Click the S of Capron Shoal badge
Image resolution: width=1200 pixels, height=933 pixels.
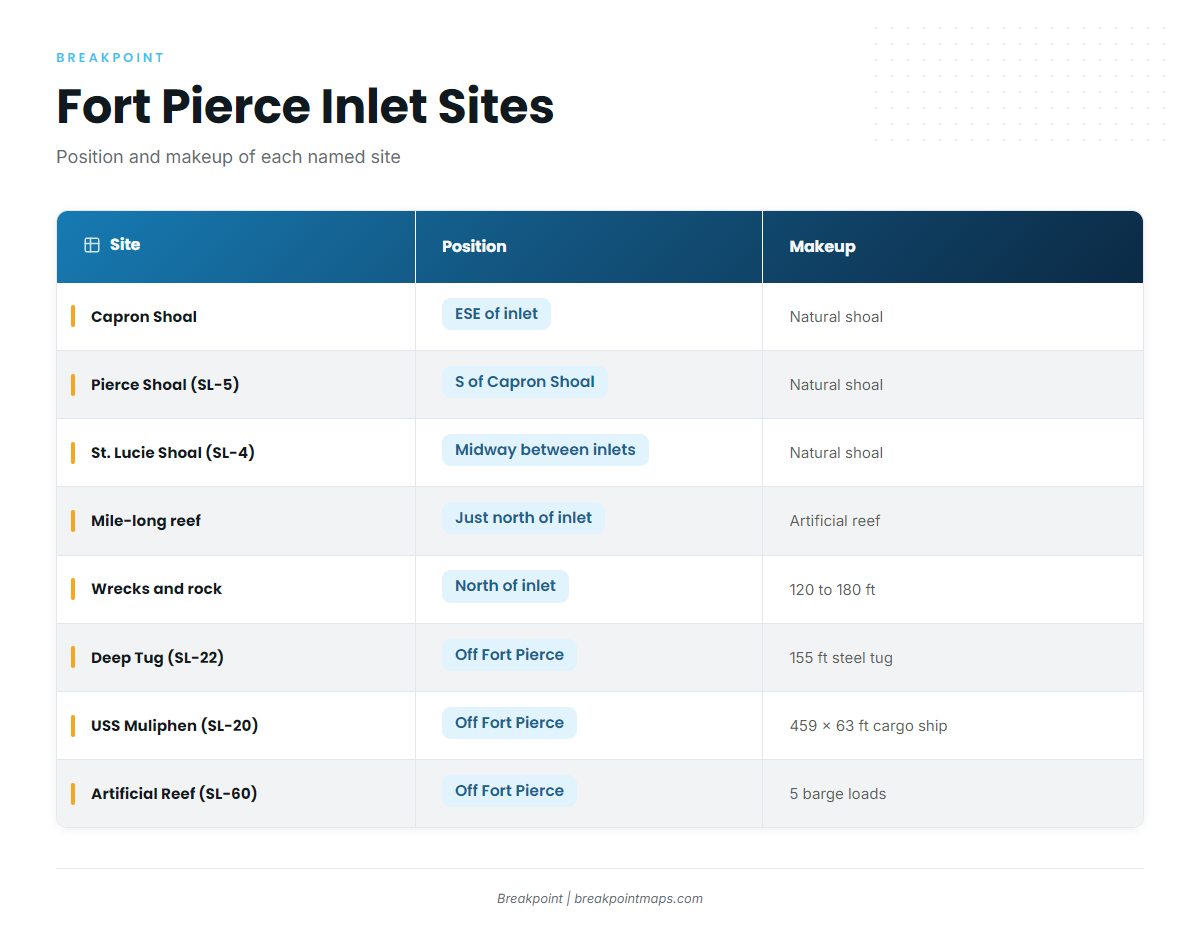pos(524,382)
